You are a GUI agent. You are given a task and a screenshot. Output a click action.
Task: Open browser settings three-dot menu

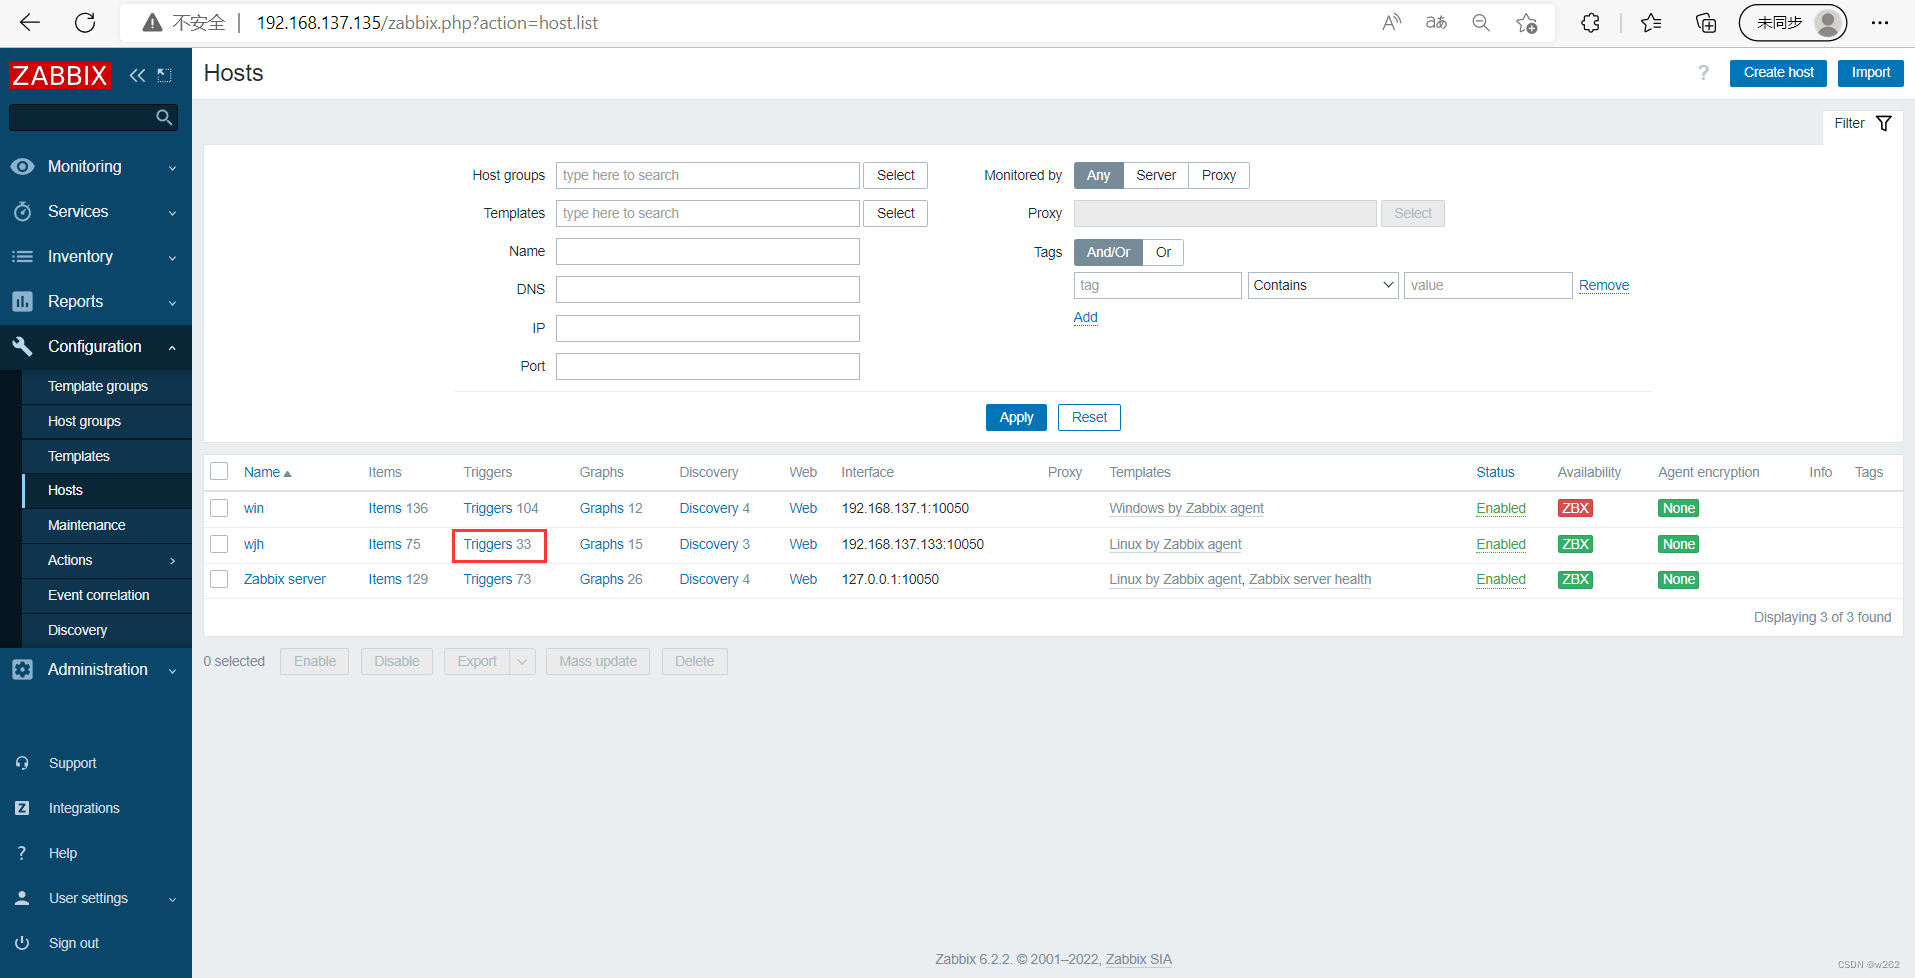click(x=1880, y=22)
